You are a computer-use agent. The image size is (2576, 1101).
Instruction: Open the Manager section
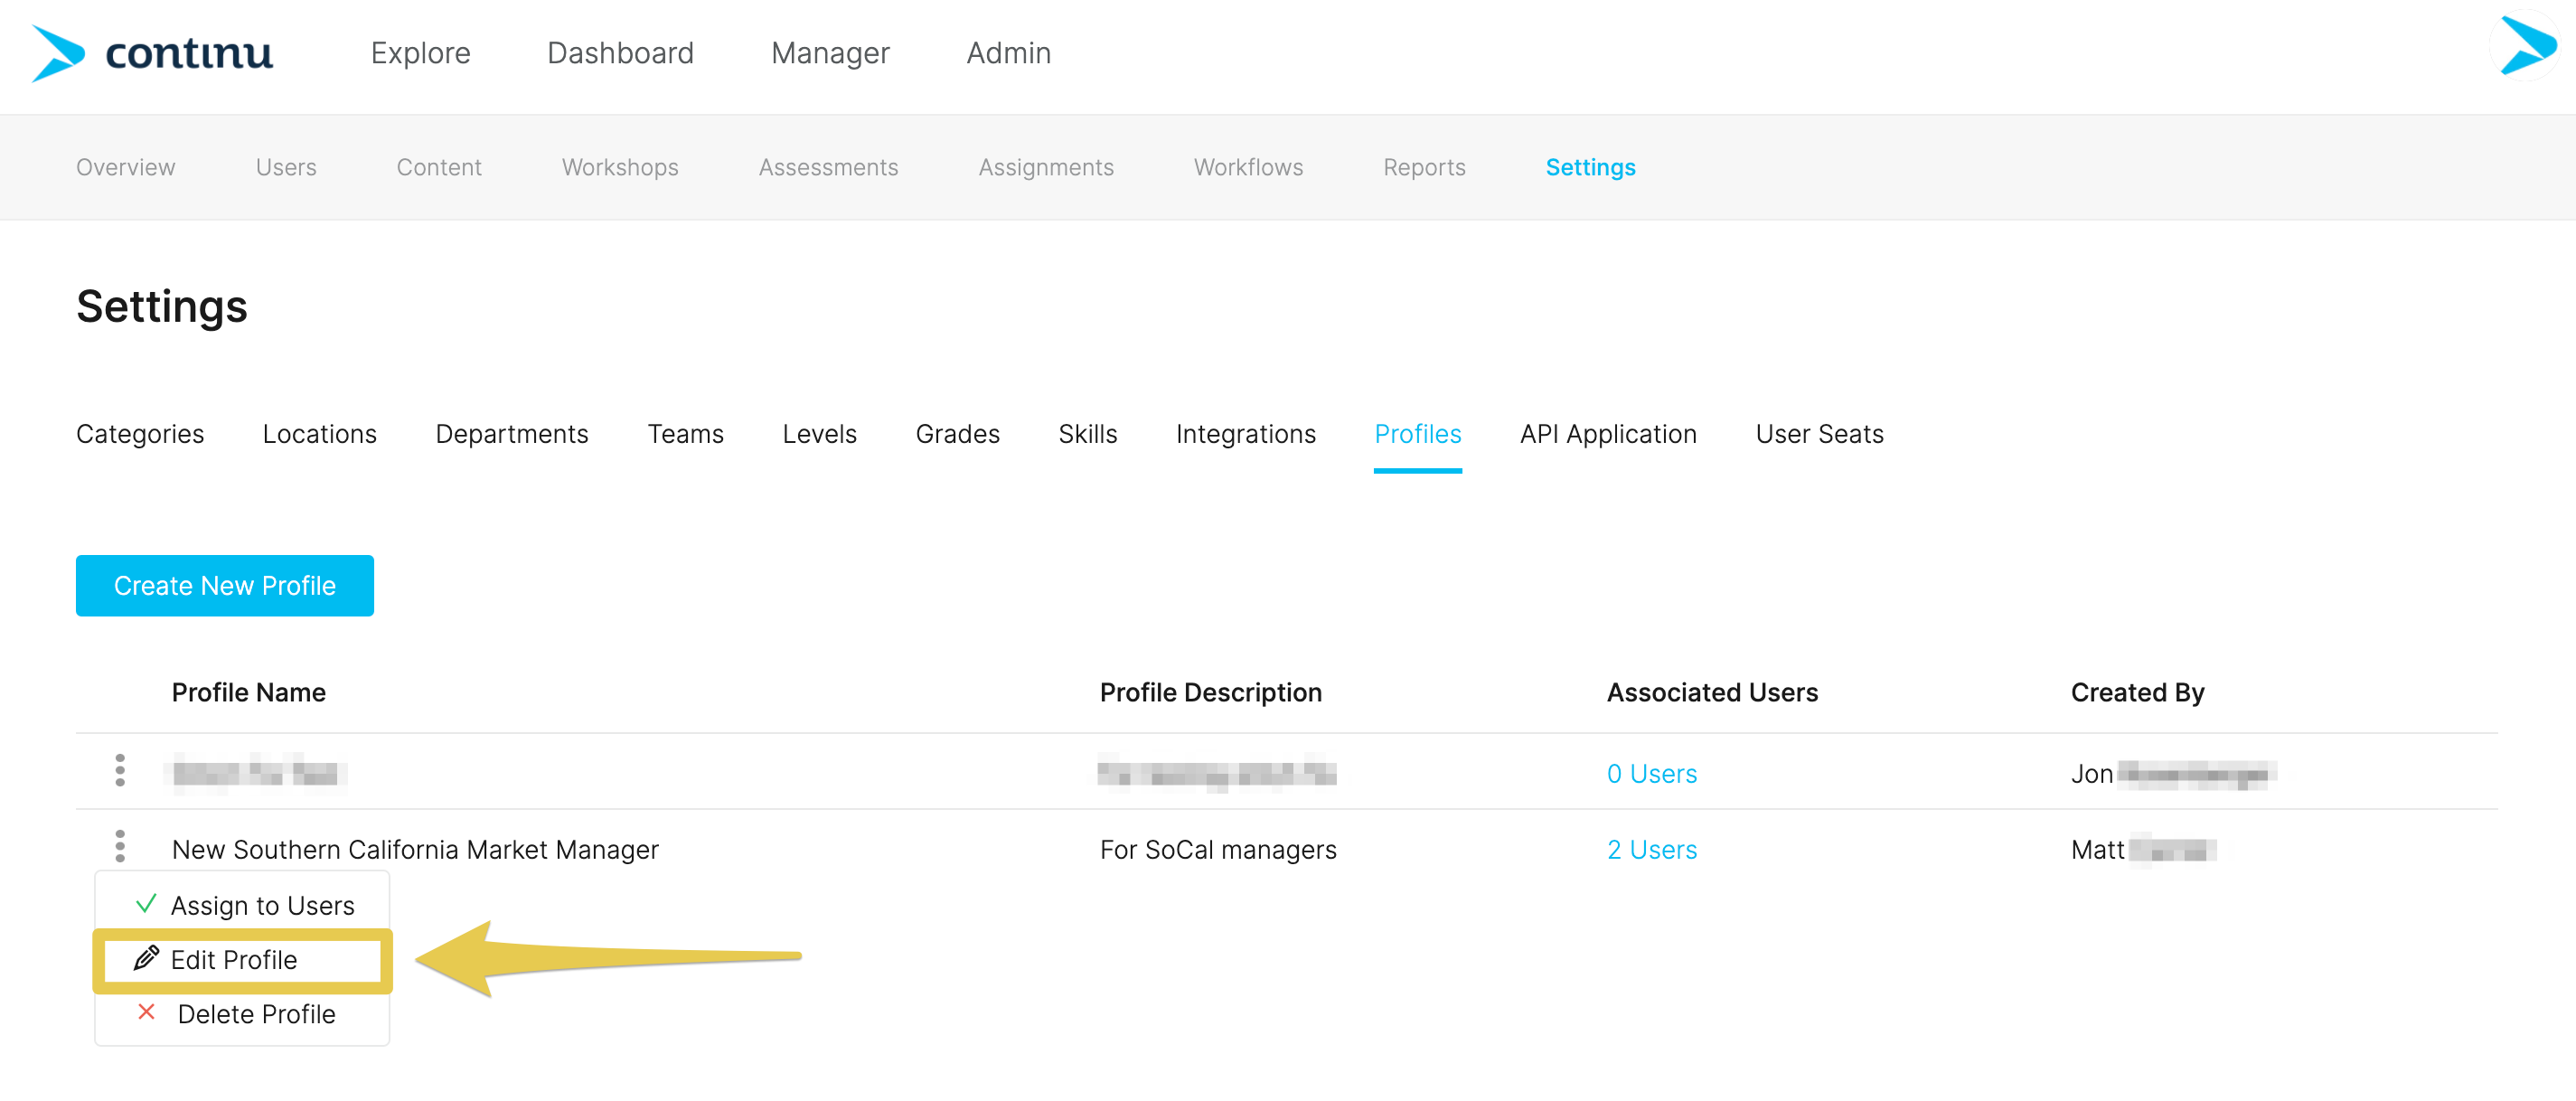830,53
